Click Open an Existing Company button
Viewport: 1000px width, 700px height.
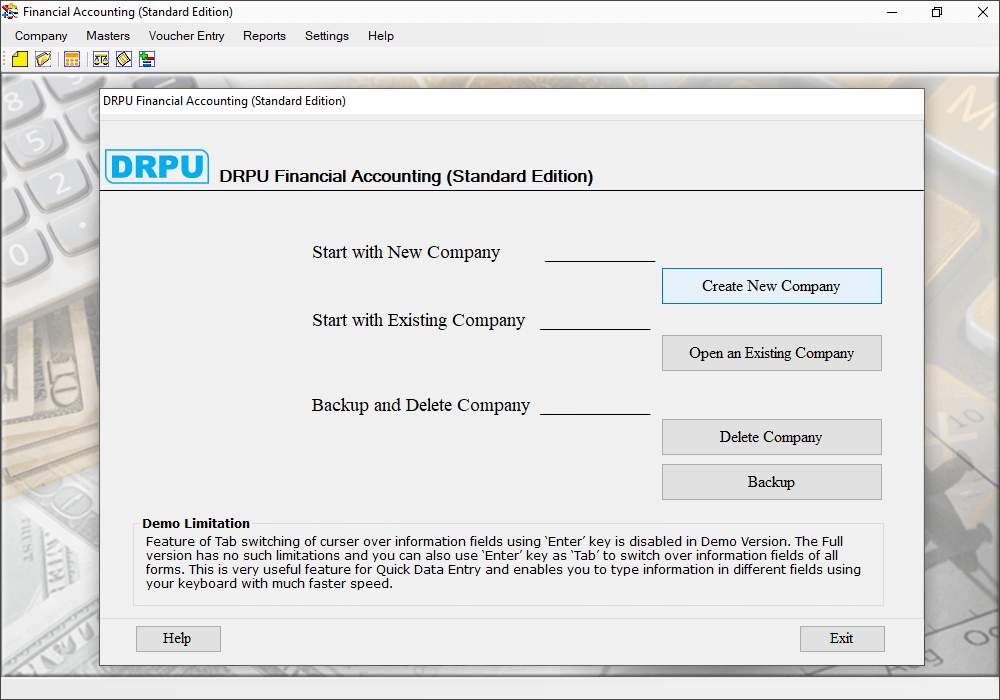772,353
